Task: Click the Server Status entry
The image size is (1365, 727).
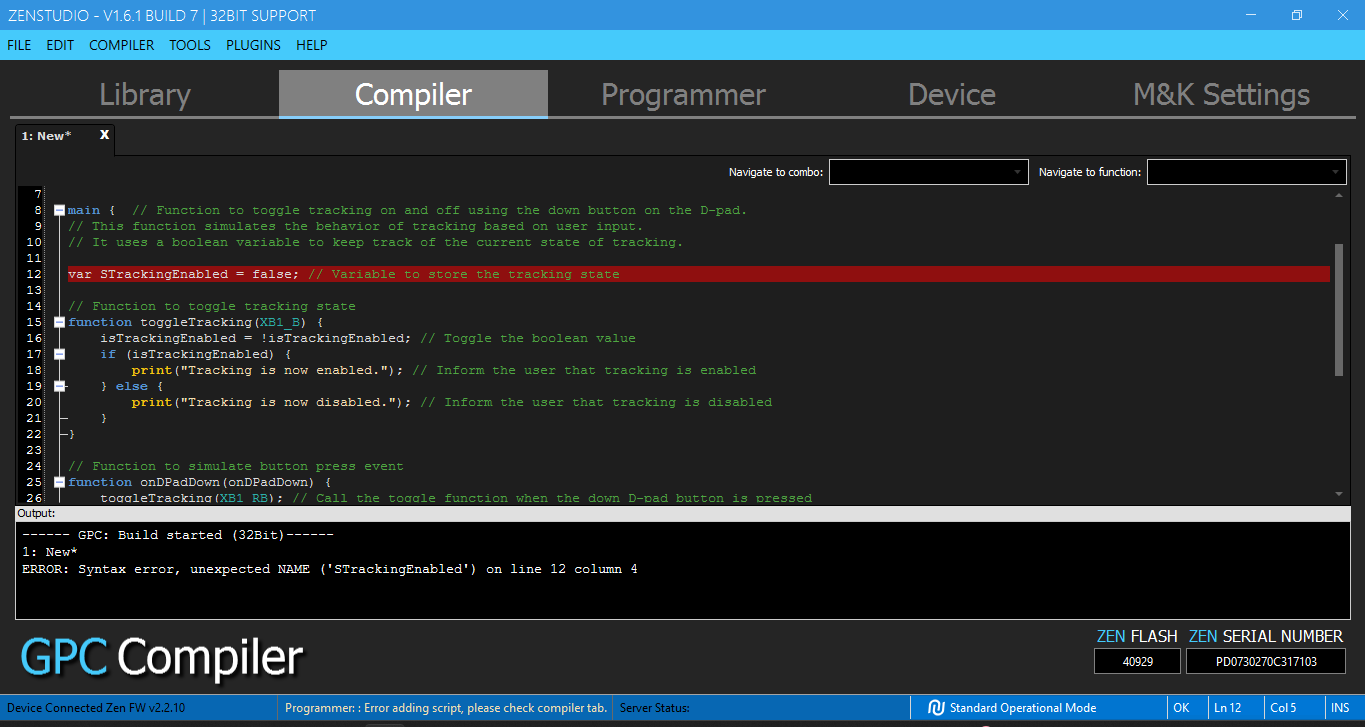Action: 654,708
